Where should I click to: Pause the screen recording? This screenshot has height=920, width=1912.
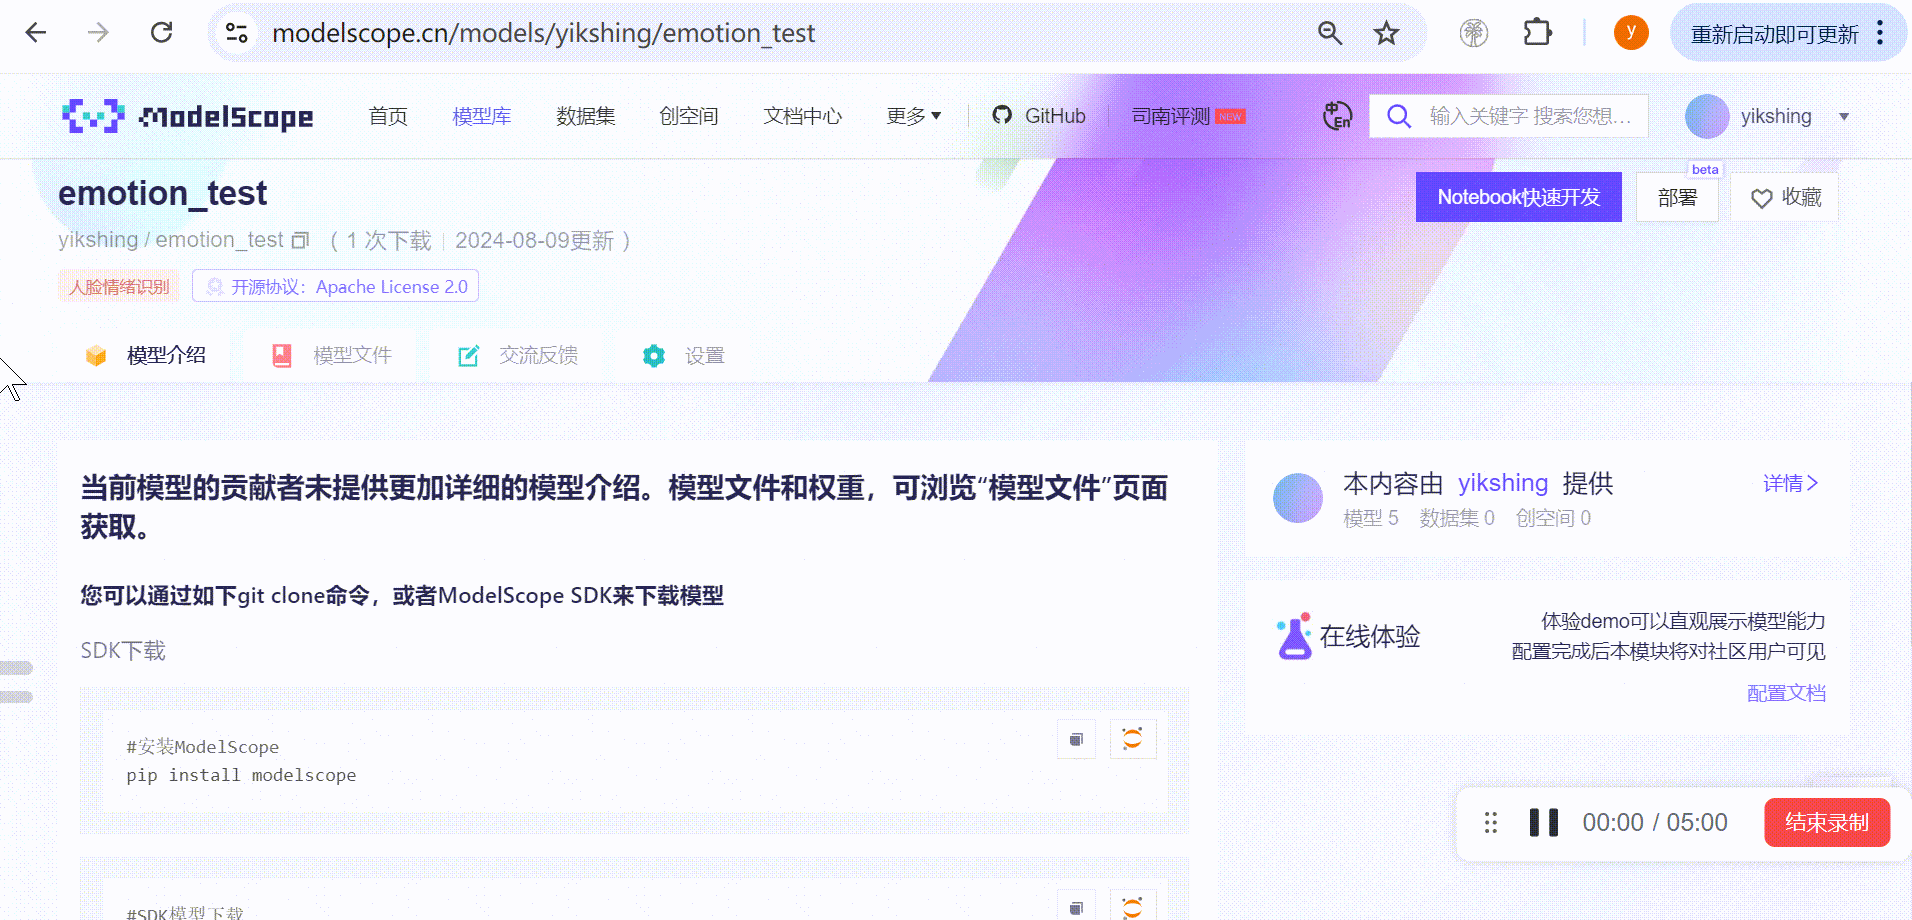pos(1544,823)
